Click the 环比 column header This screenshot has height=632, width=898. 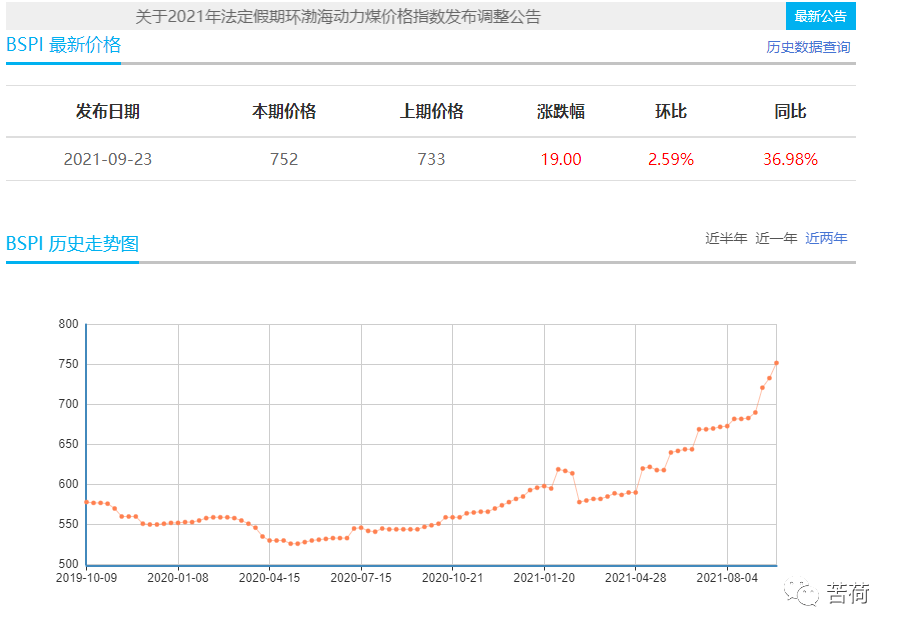coord(671,111)
